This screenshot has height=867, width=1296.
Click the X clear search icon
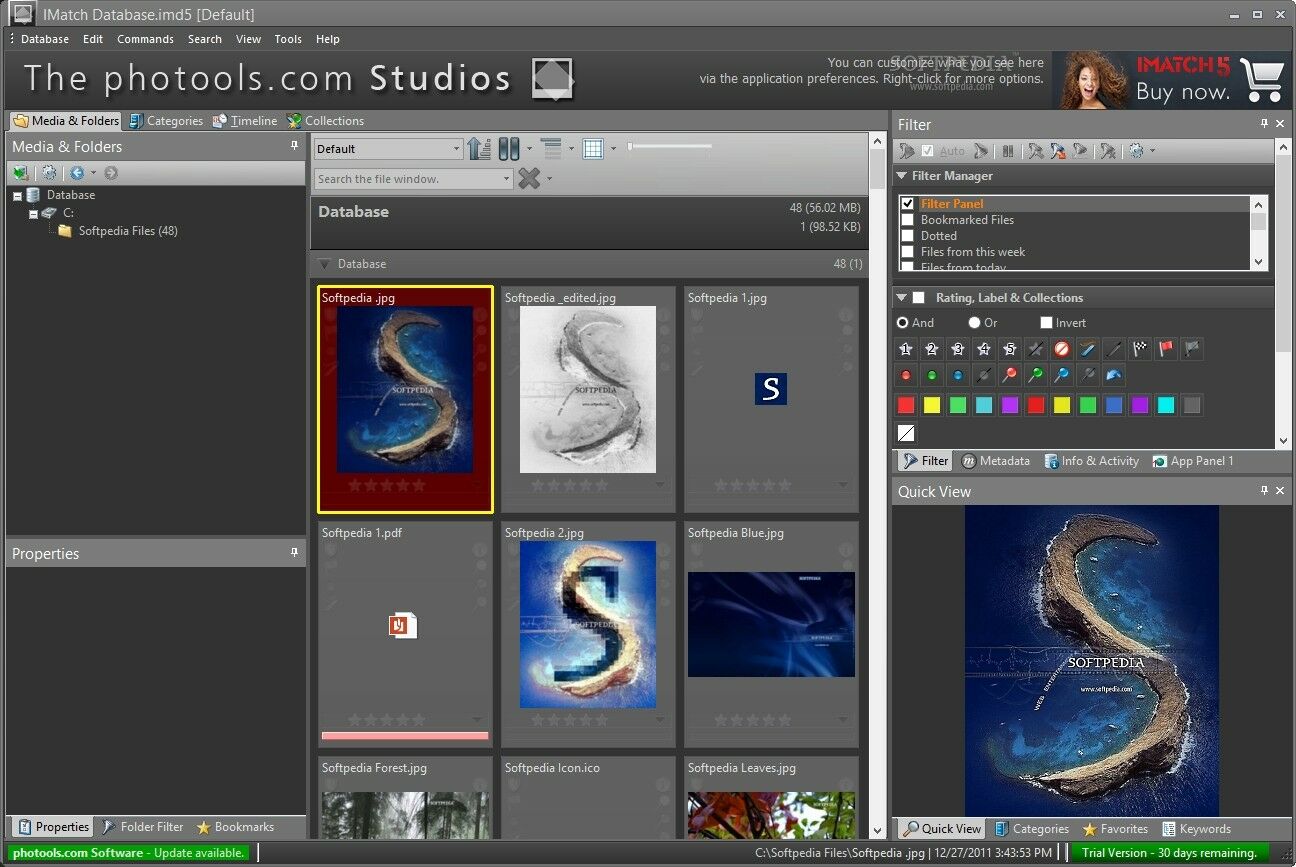pos(530,179)
